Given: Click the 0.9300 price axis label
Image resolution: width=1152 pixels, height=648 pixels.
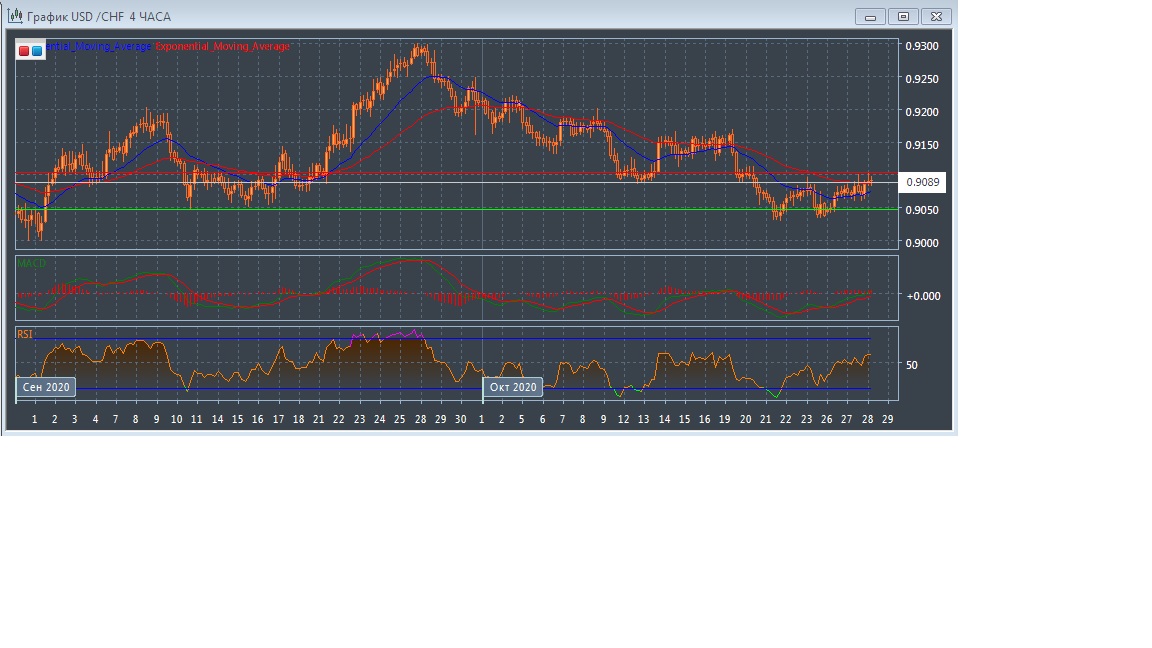Looking at the screenshot, I should (x=921, y=46).
